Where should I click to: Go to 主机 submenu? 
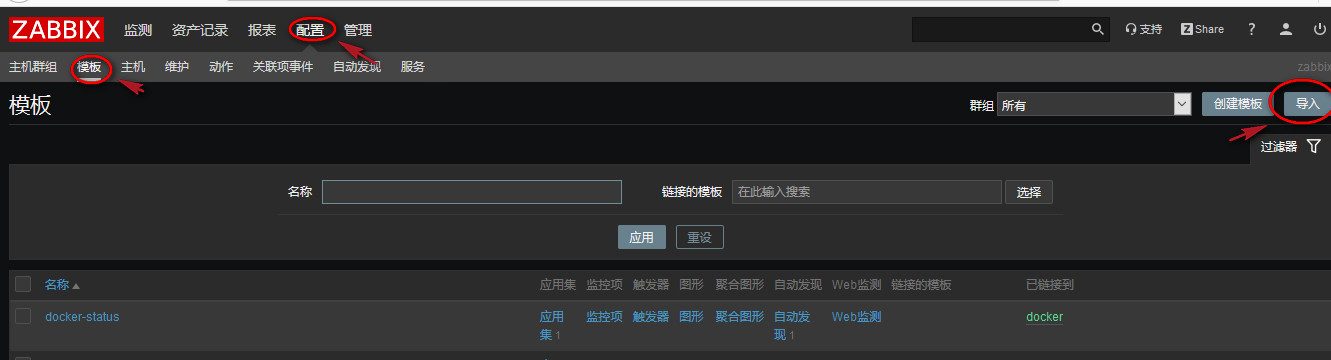click(133, 67)
